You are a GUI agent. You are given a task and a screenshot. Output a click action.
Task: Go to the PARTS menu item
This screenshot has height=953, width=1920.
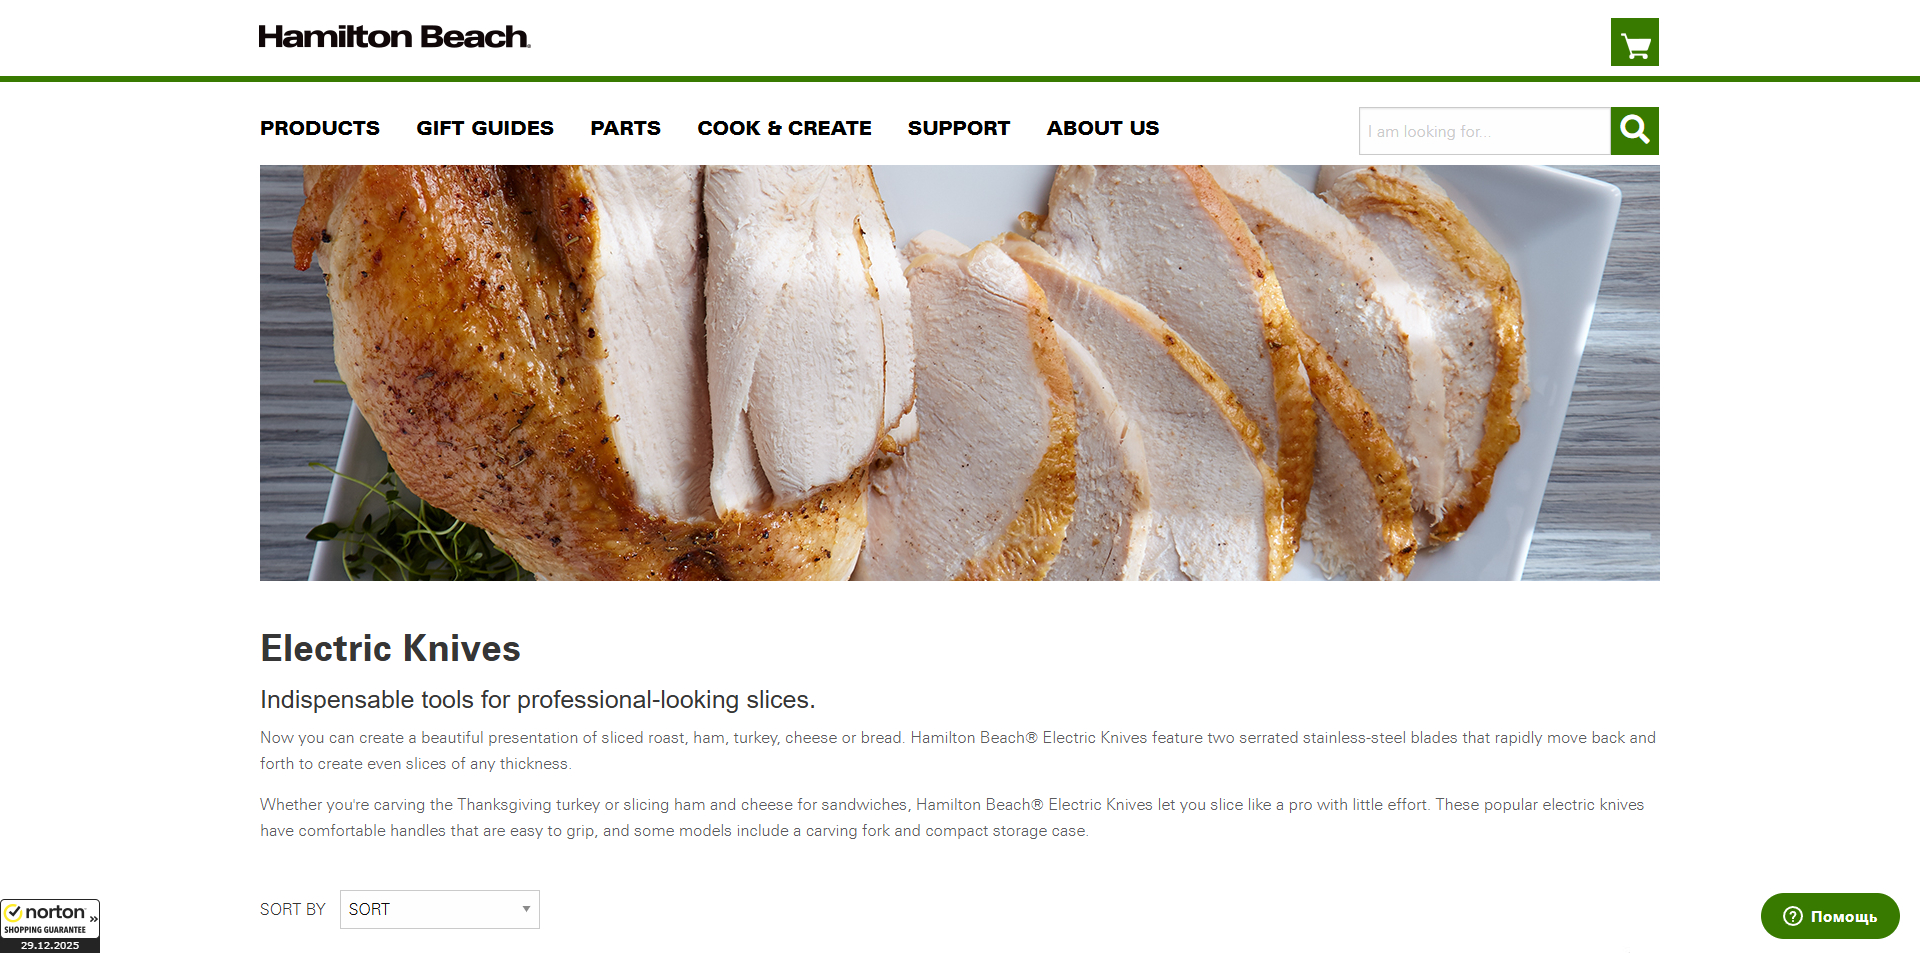[625, 128]
